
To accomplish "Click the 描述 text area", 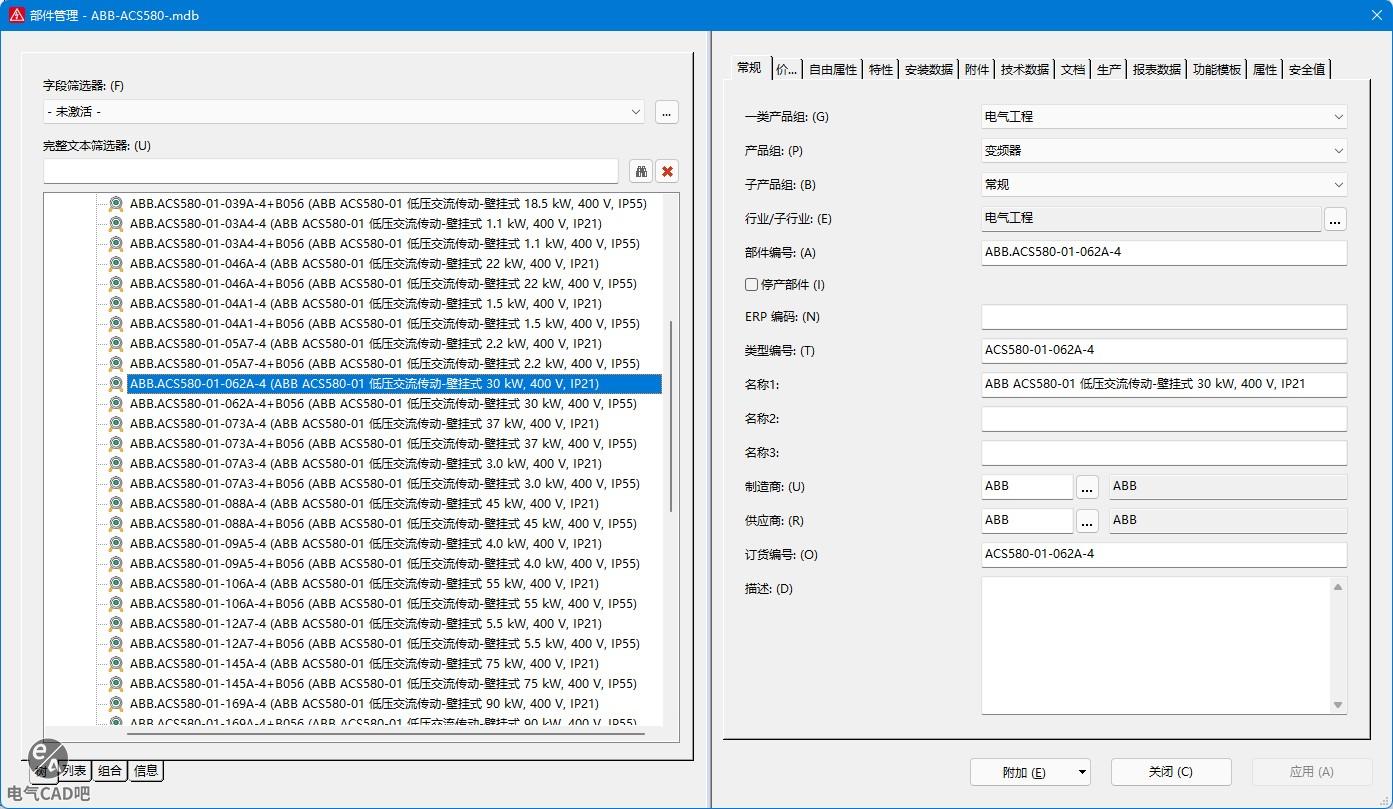I will (1156, 645).
